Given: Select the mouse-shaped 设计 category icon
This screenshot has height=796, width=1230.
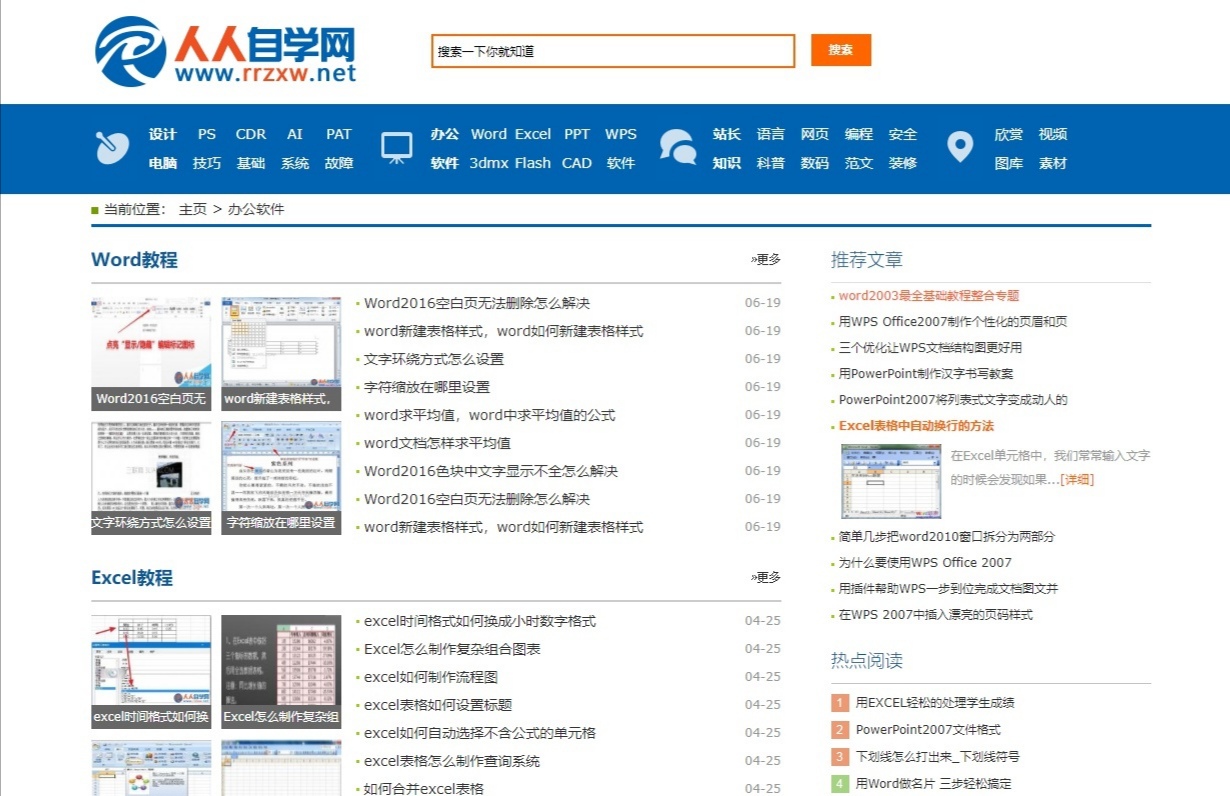Looking at the screenshot, I should 111,148.
